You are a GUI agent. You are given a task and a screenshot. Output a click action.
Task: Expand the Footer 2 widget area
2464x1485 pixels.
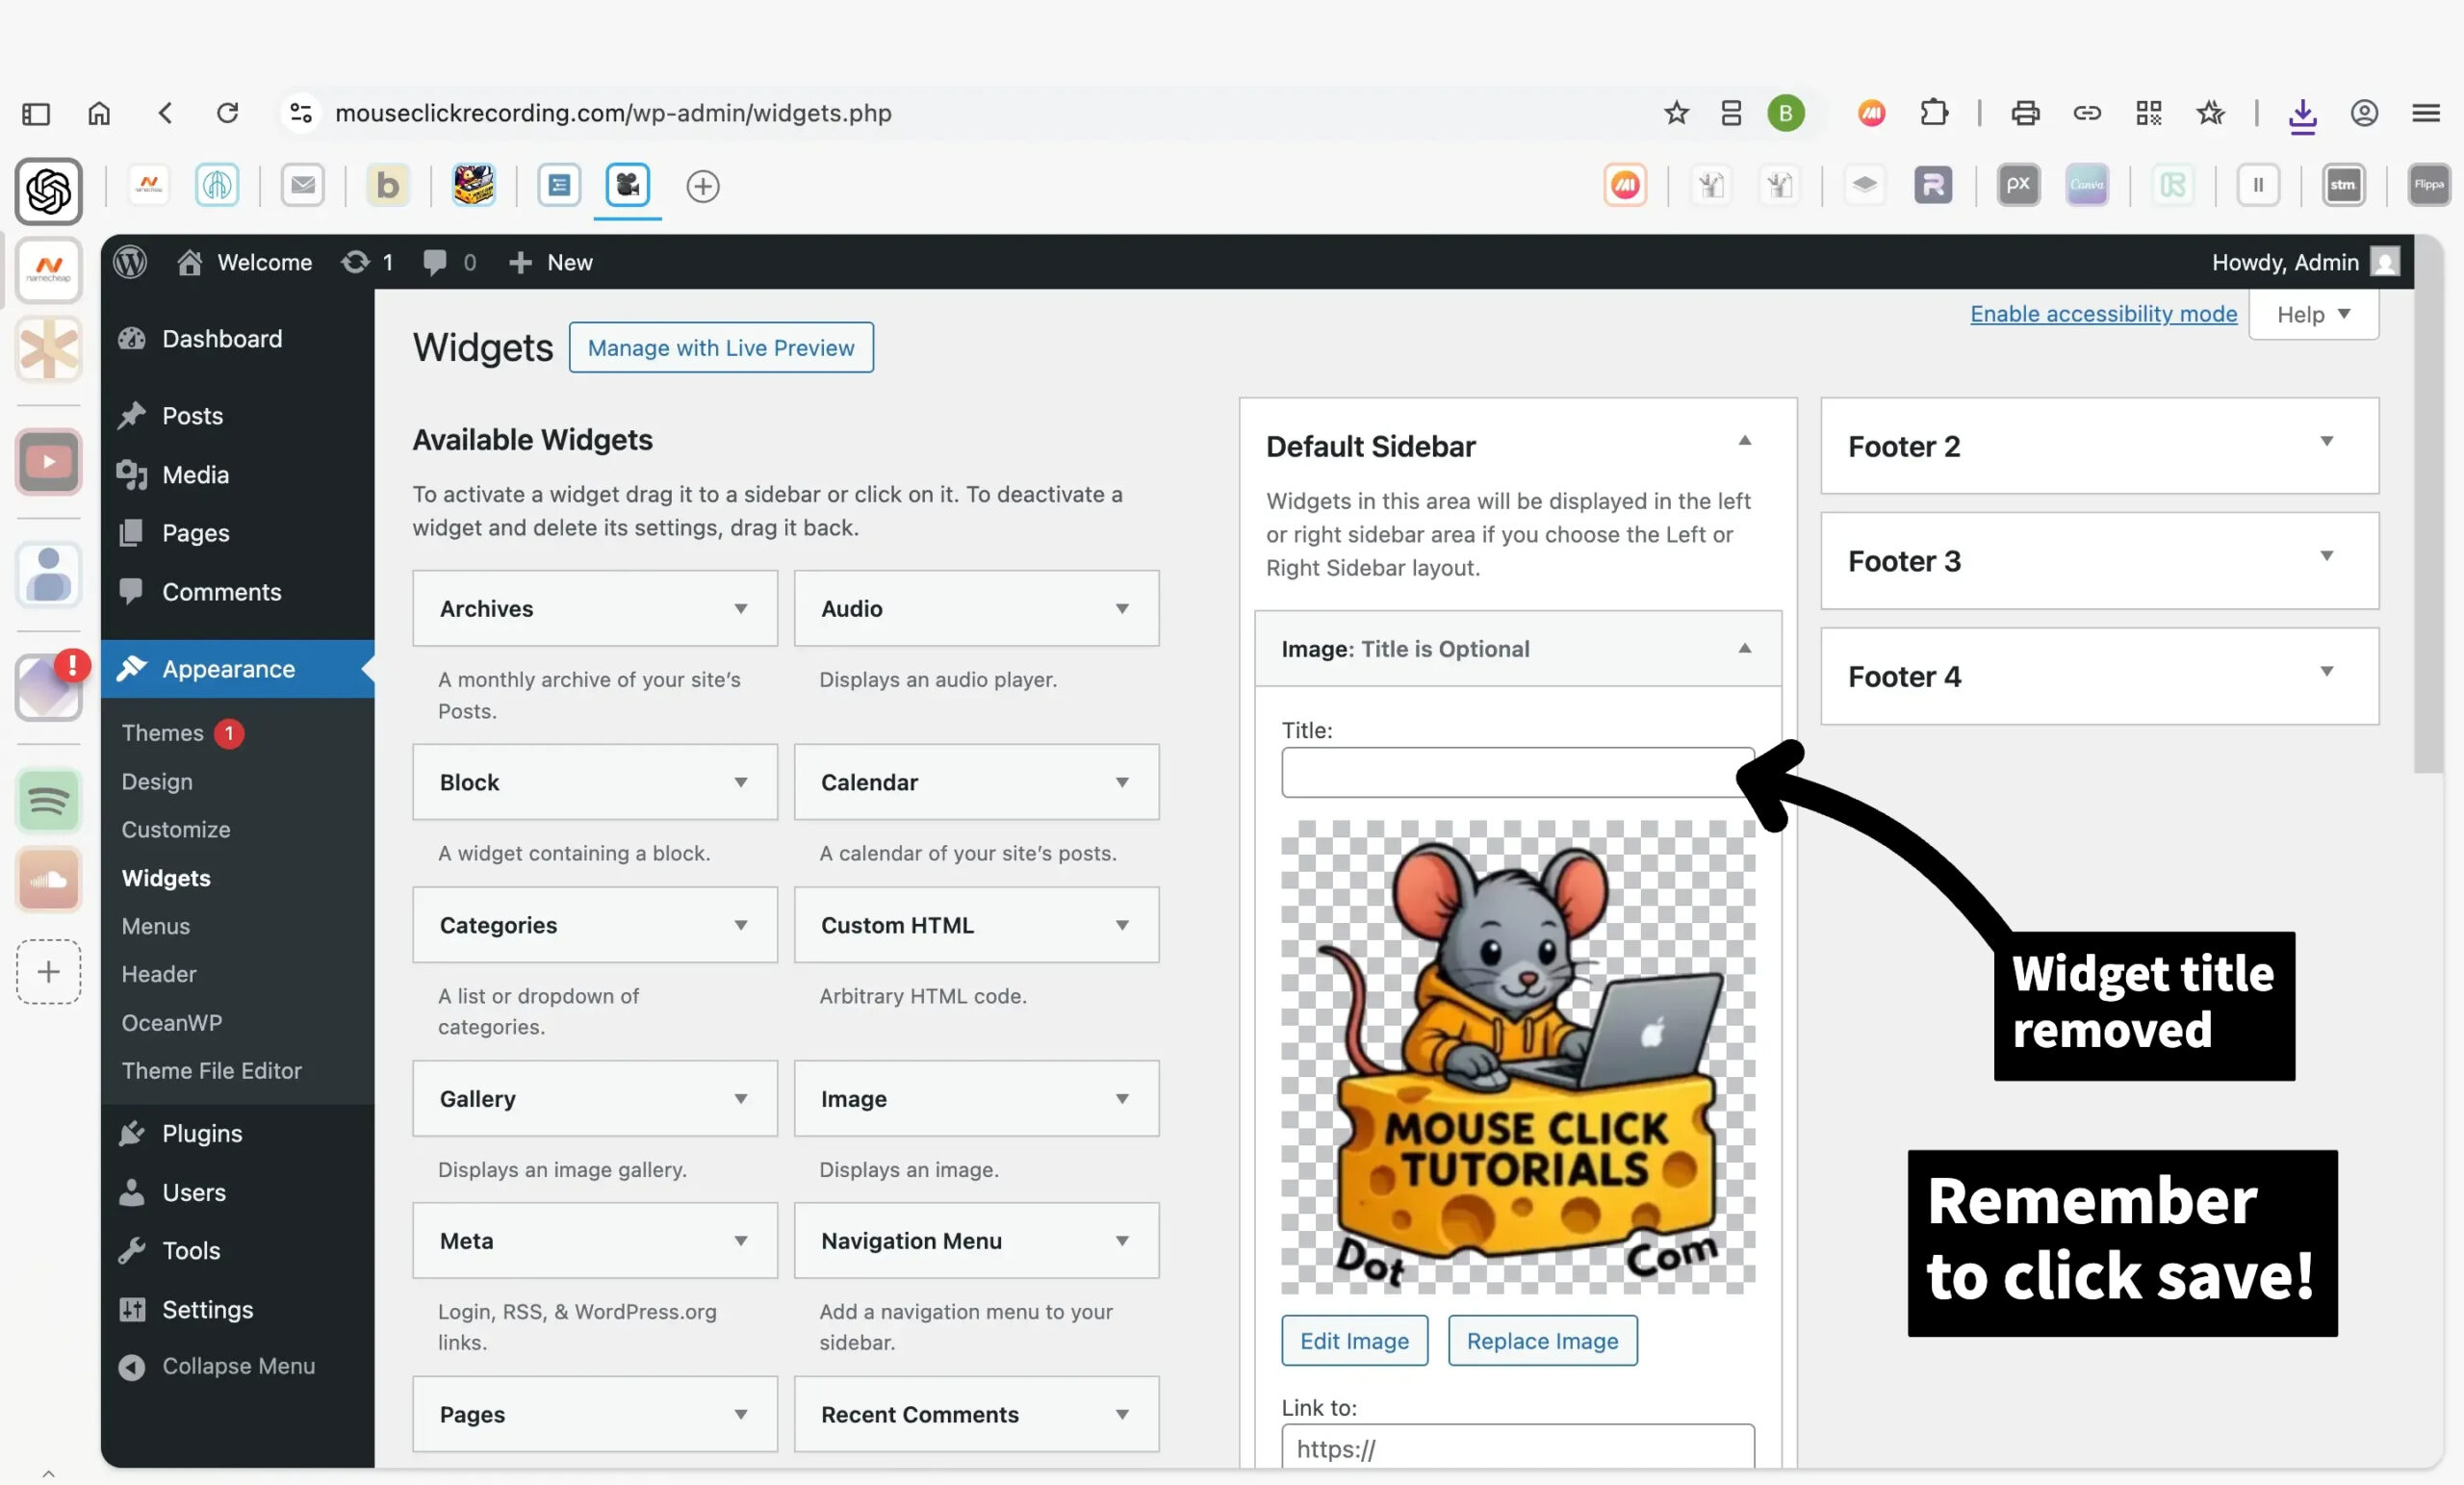[2327, 442]
